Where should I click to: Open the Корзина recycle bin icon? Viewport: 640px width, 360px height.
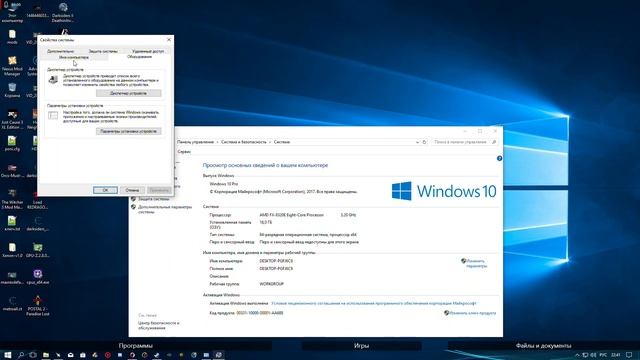point(12,90)
